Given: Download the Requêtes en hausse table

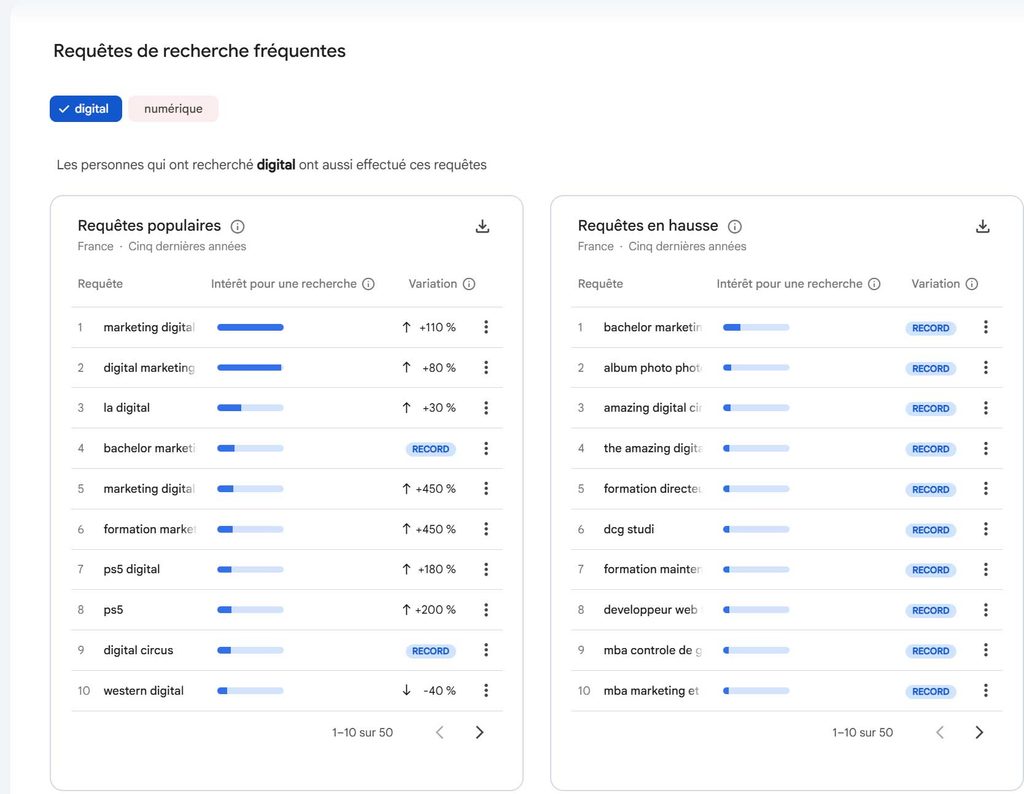Looking at the screenshot, I should tap(982, 227).
